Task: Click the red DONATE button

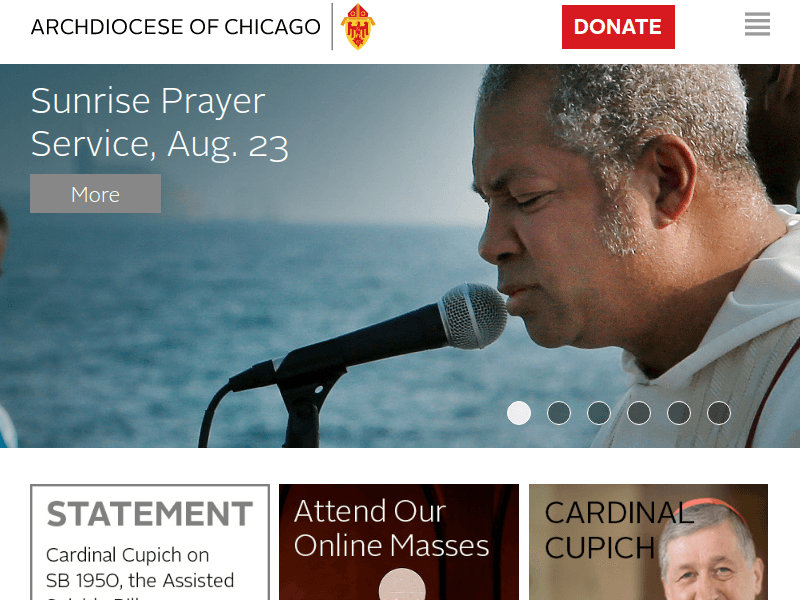Action: point(618,27)
